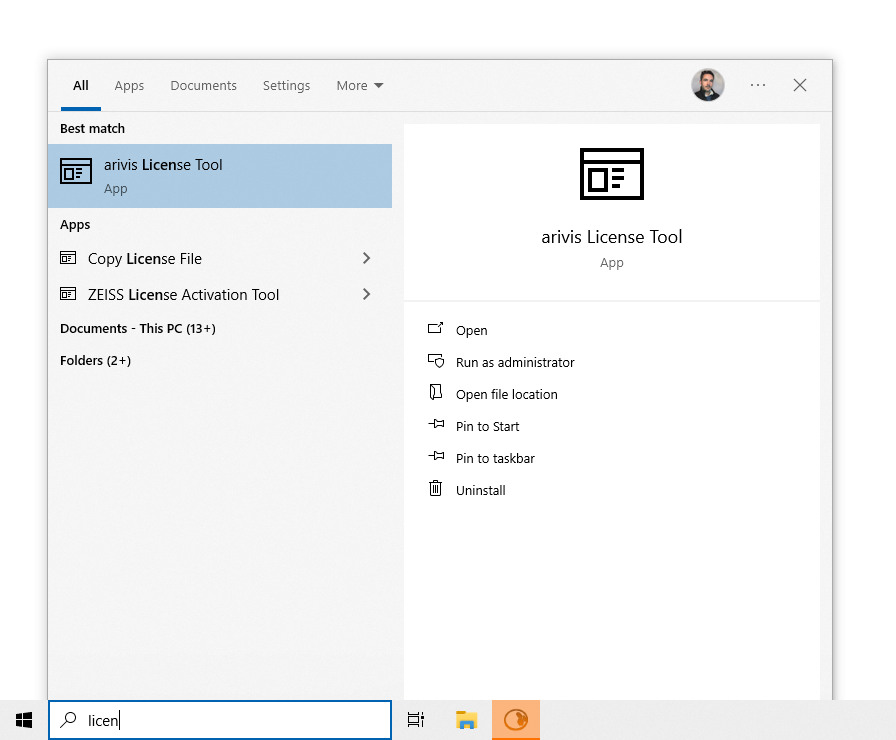Click the Task View taskbar icon
Viewport: 896px width, 740px height.
click(x=416, y=720)
